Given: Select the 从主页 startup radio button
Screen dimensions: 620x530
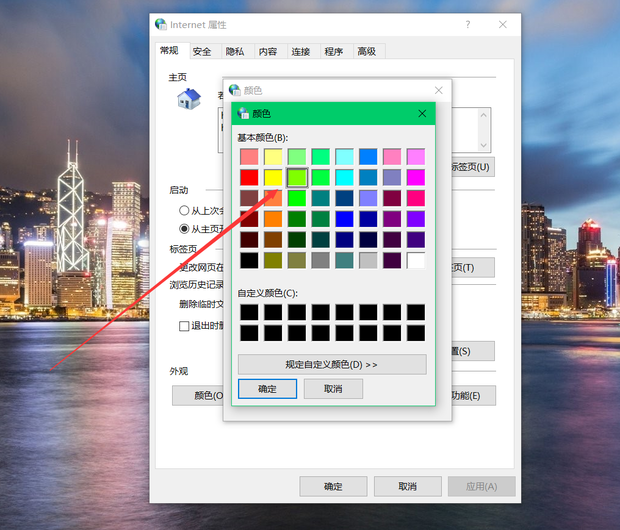Looking at the screenshot, I should (184, 229).
